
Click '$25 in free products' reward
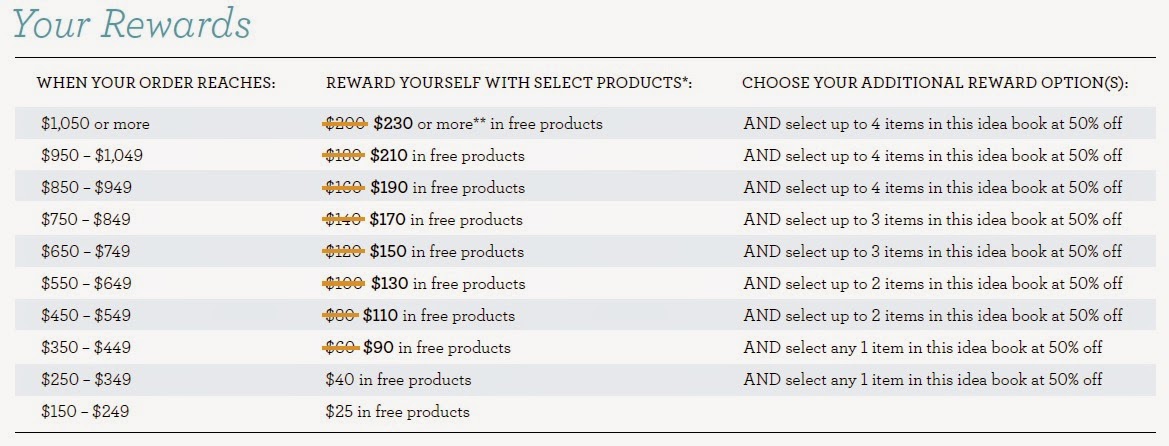[397, 412]
